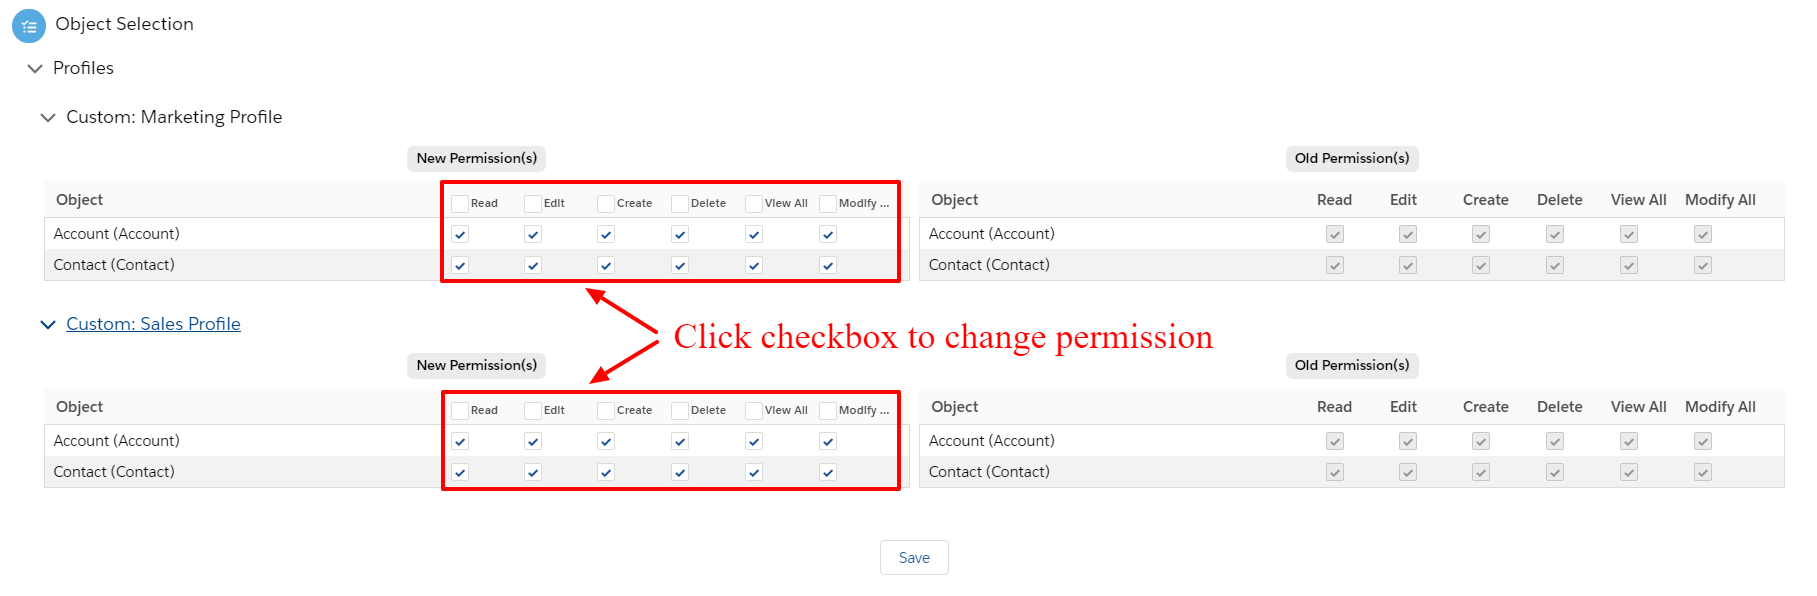Uncheck Contact Create permission in Sales Profile
The width and height of the screenshot is (1817, 596).
pyautogui.click(x=606, y=472)
